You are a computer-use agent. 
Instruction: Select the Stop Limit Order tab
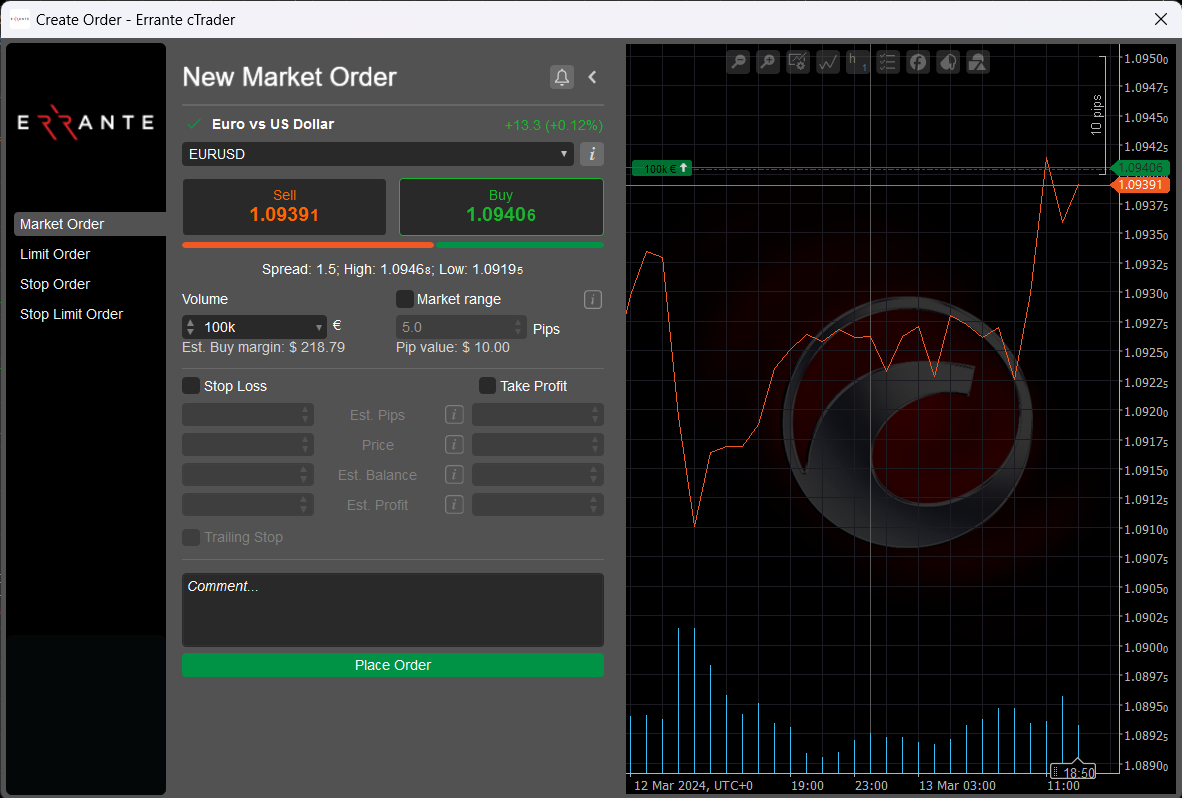71,314
